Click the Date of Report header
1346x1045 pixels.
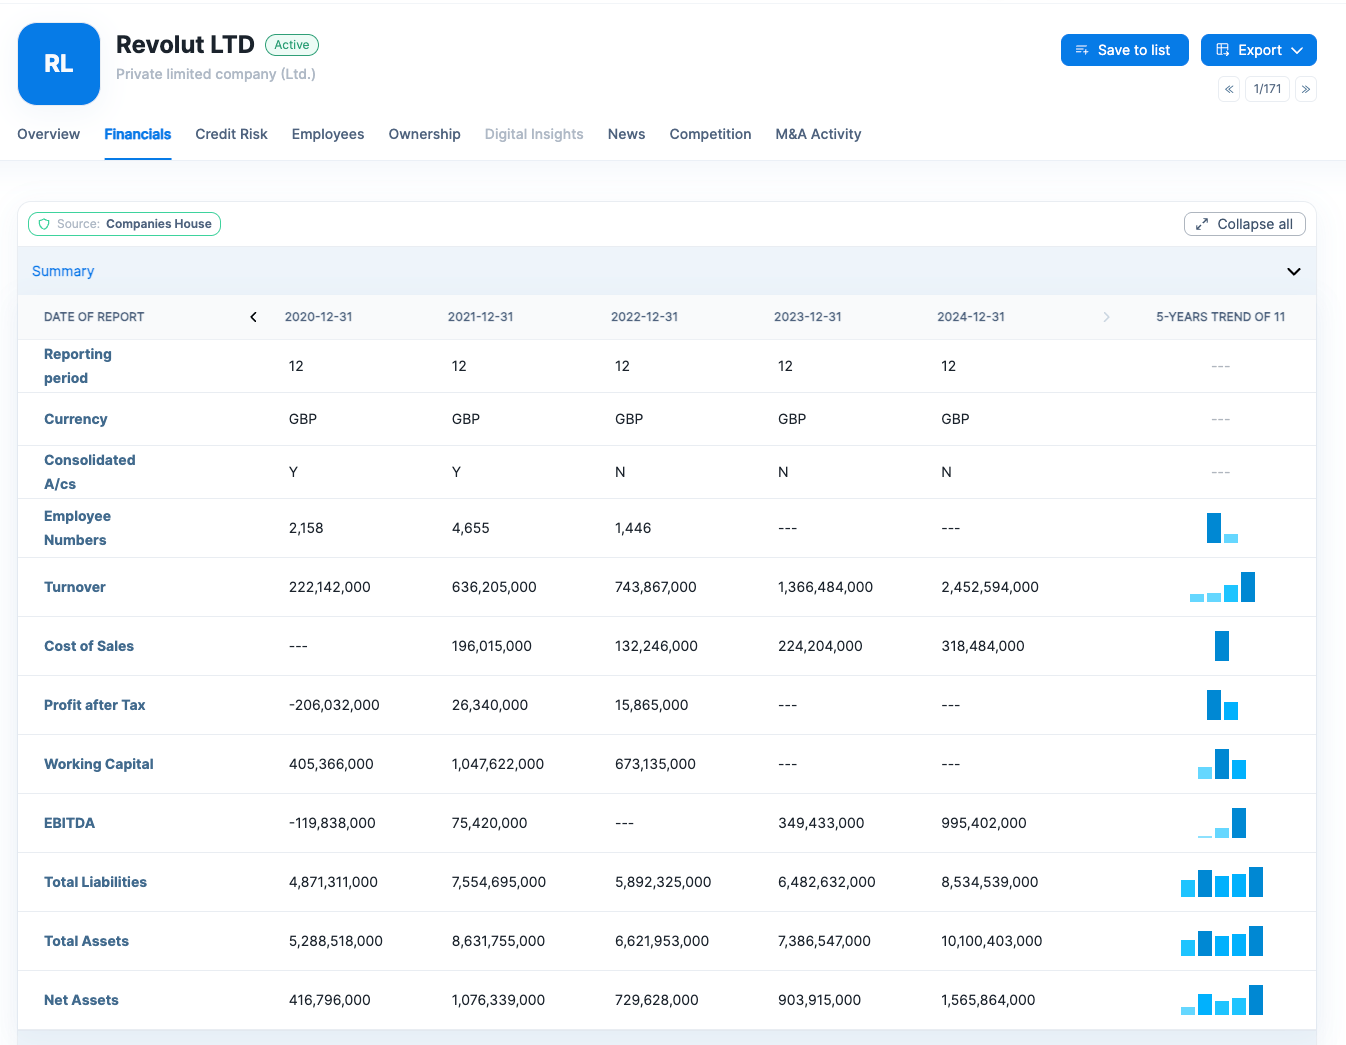[94, 317]
